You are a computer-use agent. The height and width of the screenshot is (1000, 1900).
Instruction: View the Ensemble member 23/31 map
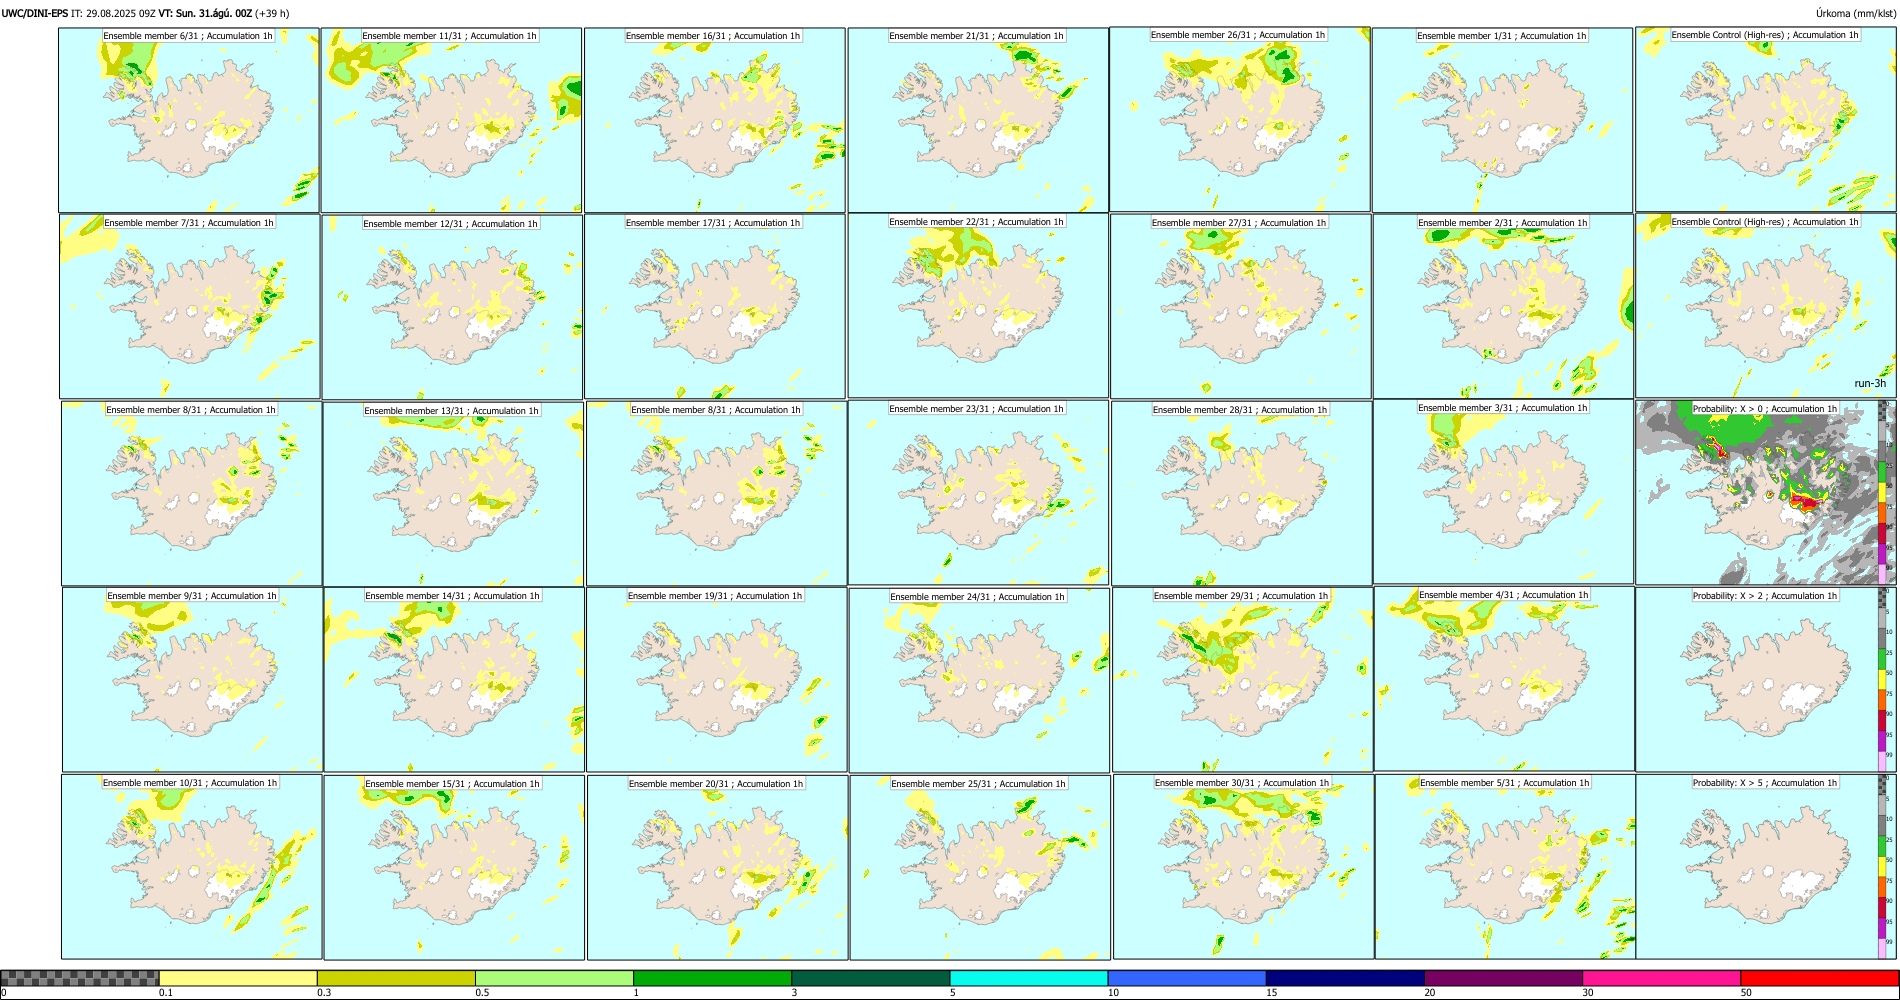[978, 493]
